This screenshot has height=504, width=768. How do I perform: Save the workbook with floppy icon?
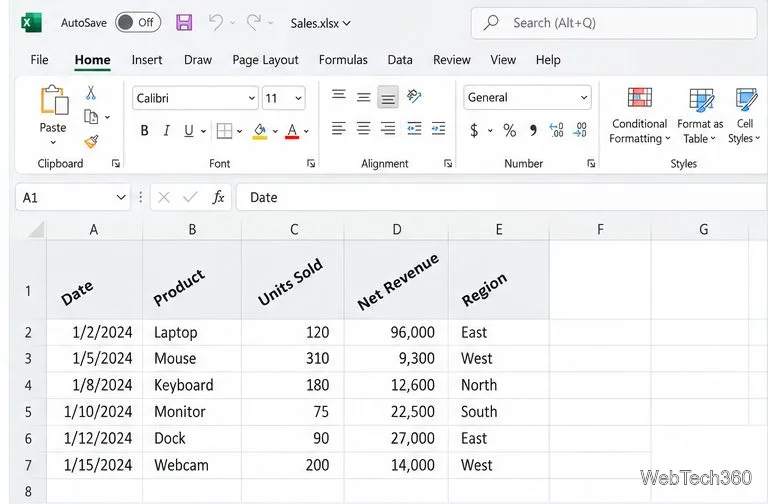pos(184,23)
